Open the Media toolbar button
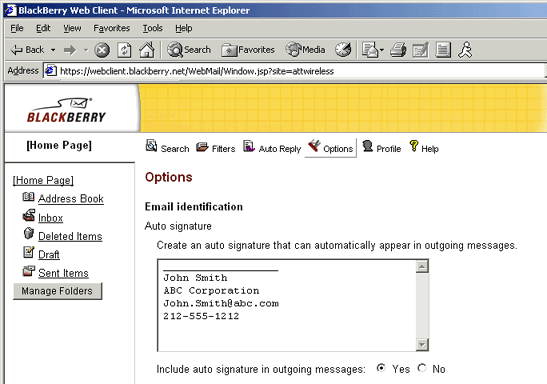This screenshot has height=384, width=547. tap(305, 50)
